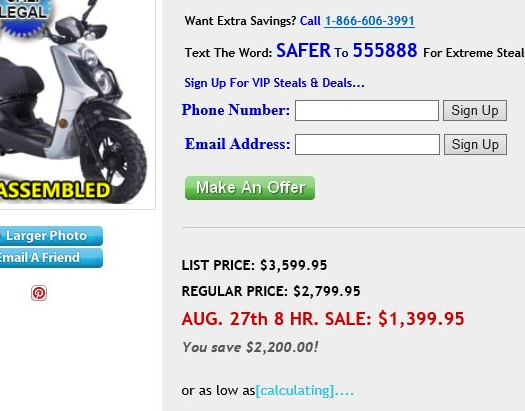525x411 pixels.
Task: Open the Larger Photo view
Action: [51, 236]
